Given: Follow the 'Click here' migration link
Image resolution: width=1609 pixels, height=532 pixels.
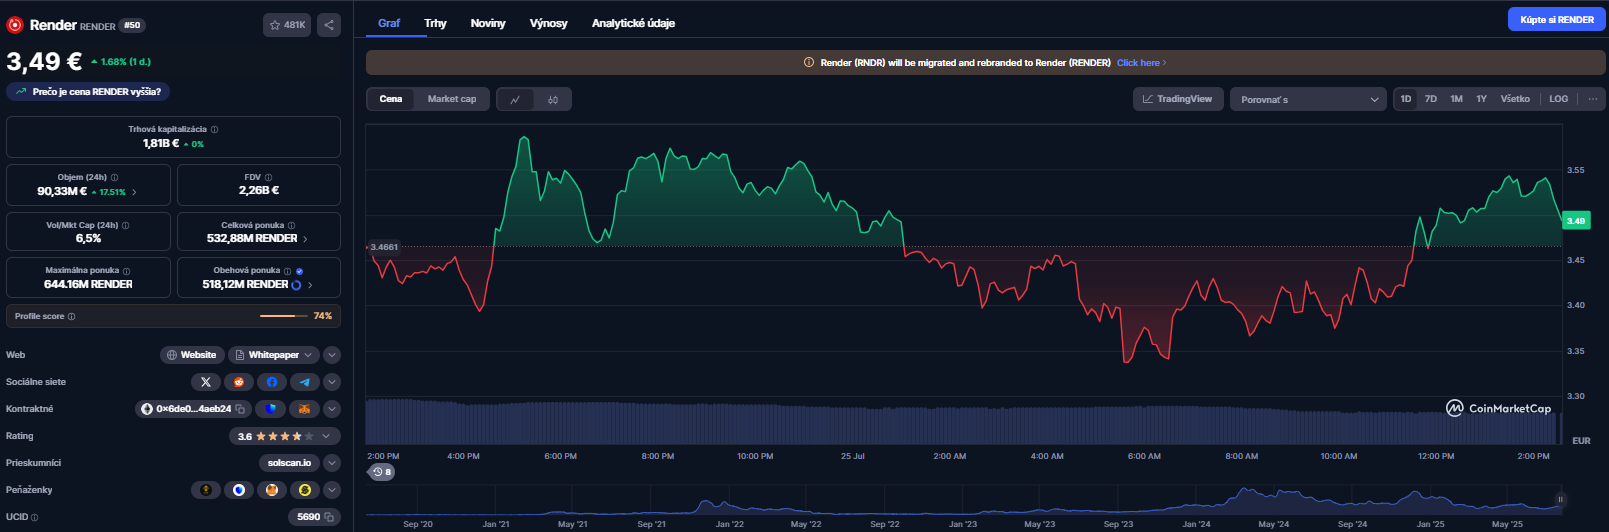Looking at the screenshot, I should click(1140, 63).
